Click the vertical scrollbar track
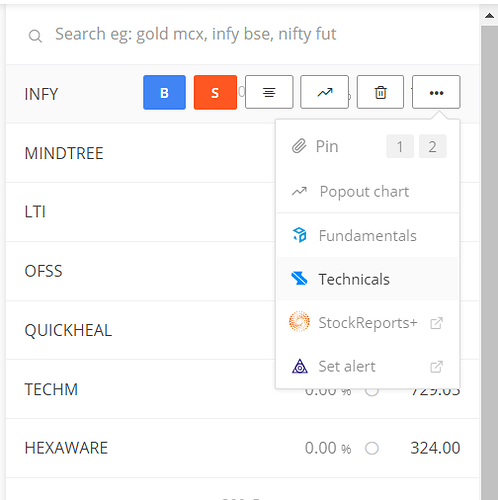This screenshot has width=498, height=500. click(x=489, y=263)
